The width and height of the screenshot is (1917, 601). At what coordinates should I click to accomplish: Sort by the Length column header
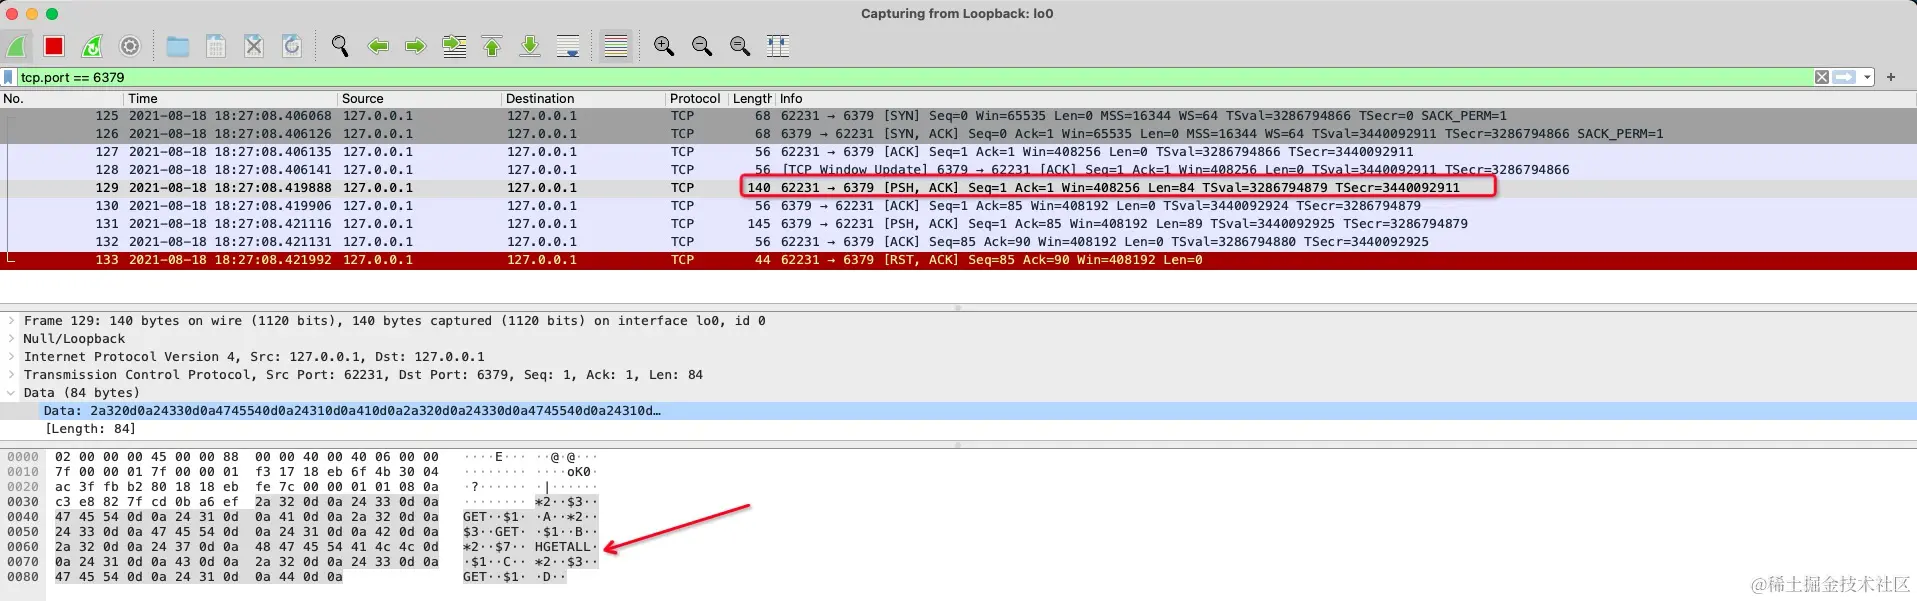click(753, 98)
